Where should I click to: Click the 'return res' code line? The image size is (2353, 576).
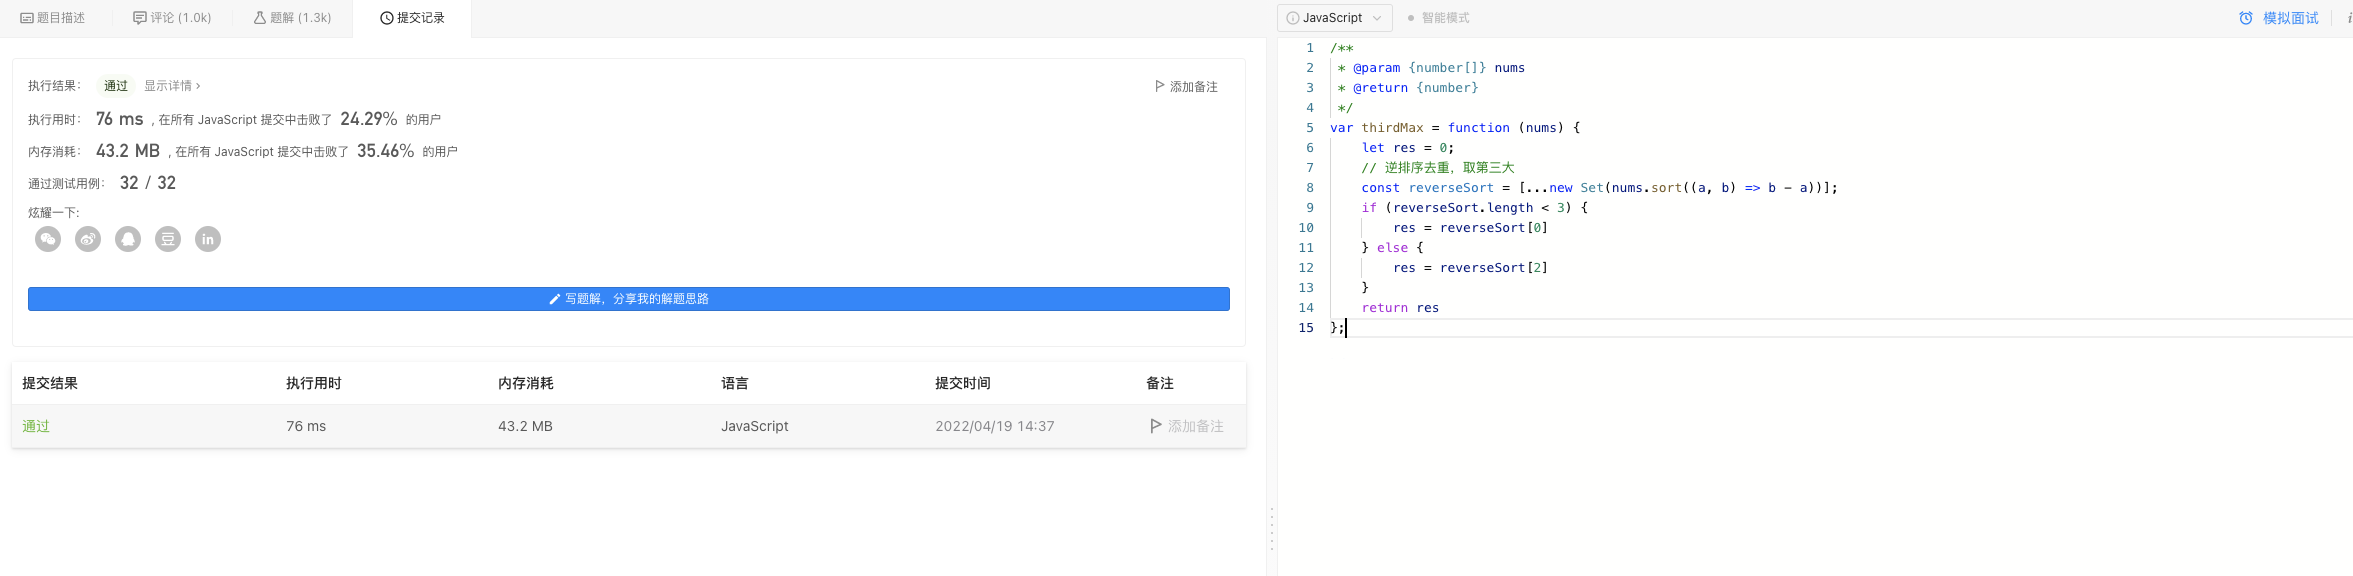point(1400,308)
